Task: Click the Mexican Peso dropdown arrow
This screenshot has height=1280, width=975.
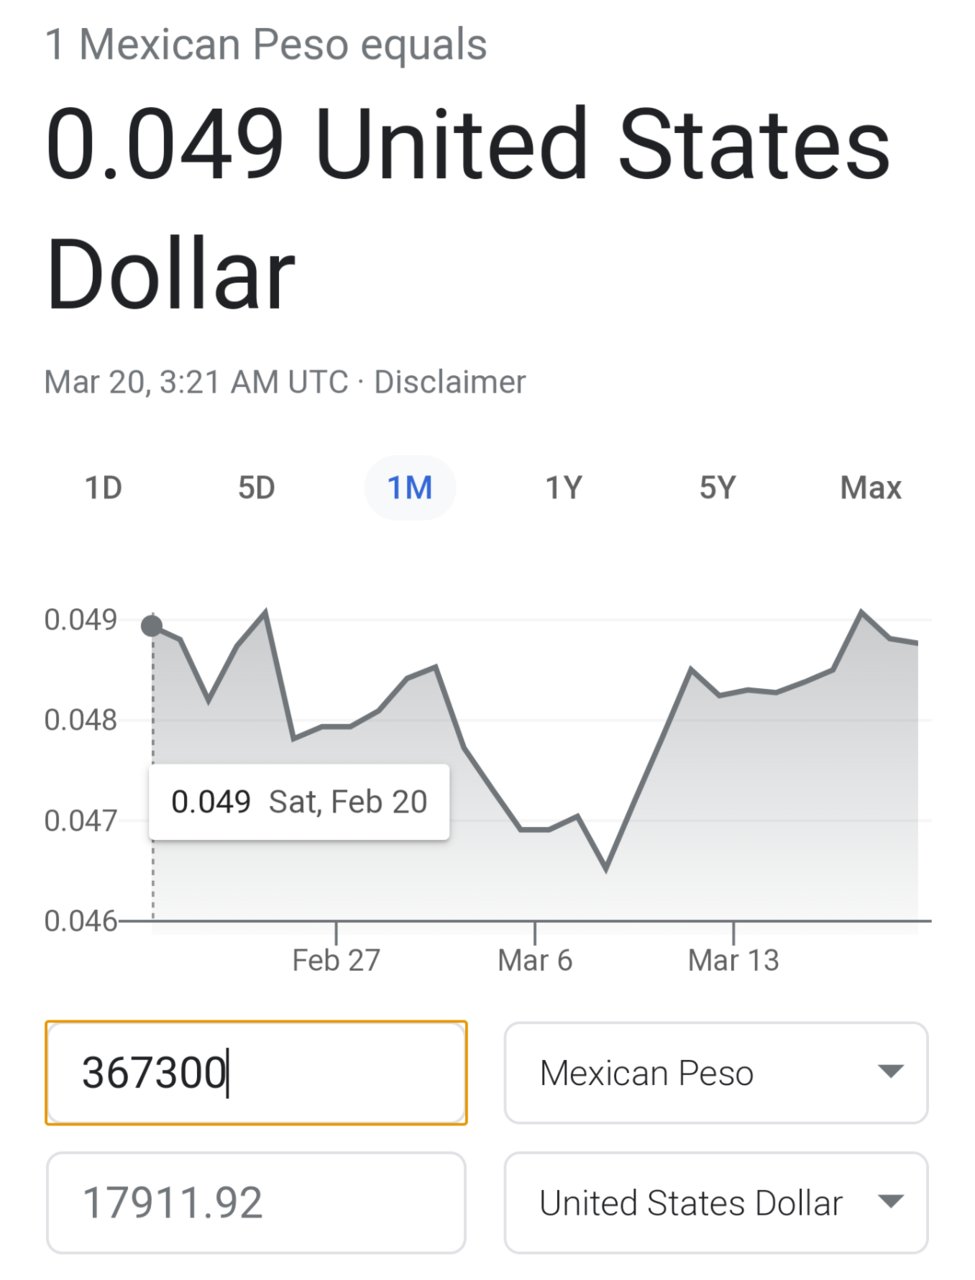Action: [x=890, y=1072]
